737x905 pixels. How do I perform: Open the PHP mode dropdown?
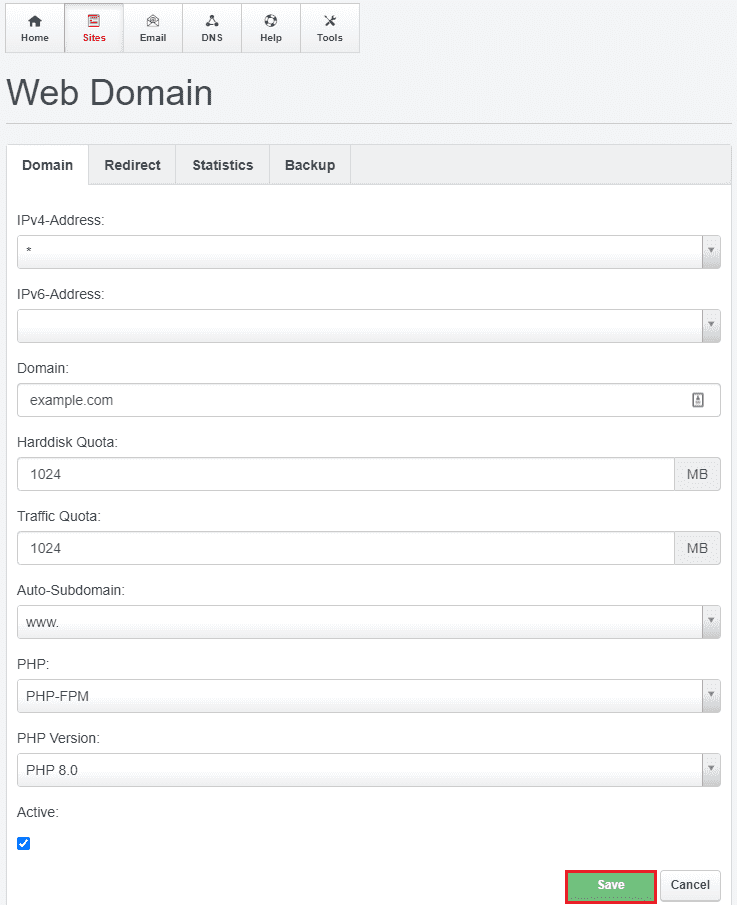tap(368, 696)
